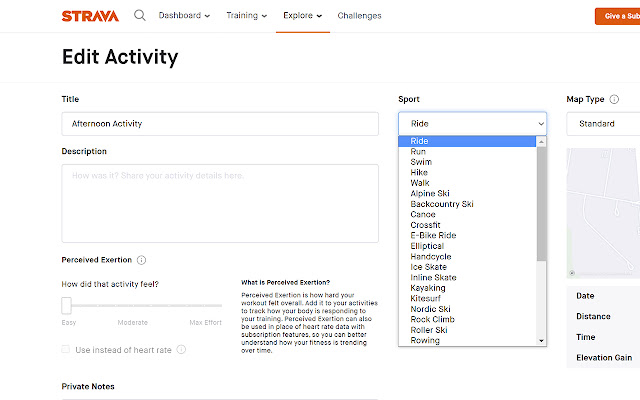The width and height of the screenshot is (640, 400).
Task: Click the Strava logo
Action: point(90,16)
